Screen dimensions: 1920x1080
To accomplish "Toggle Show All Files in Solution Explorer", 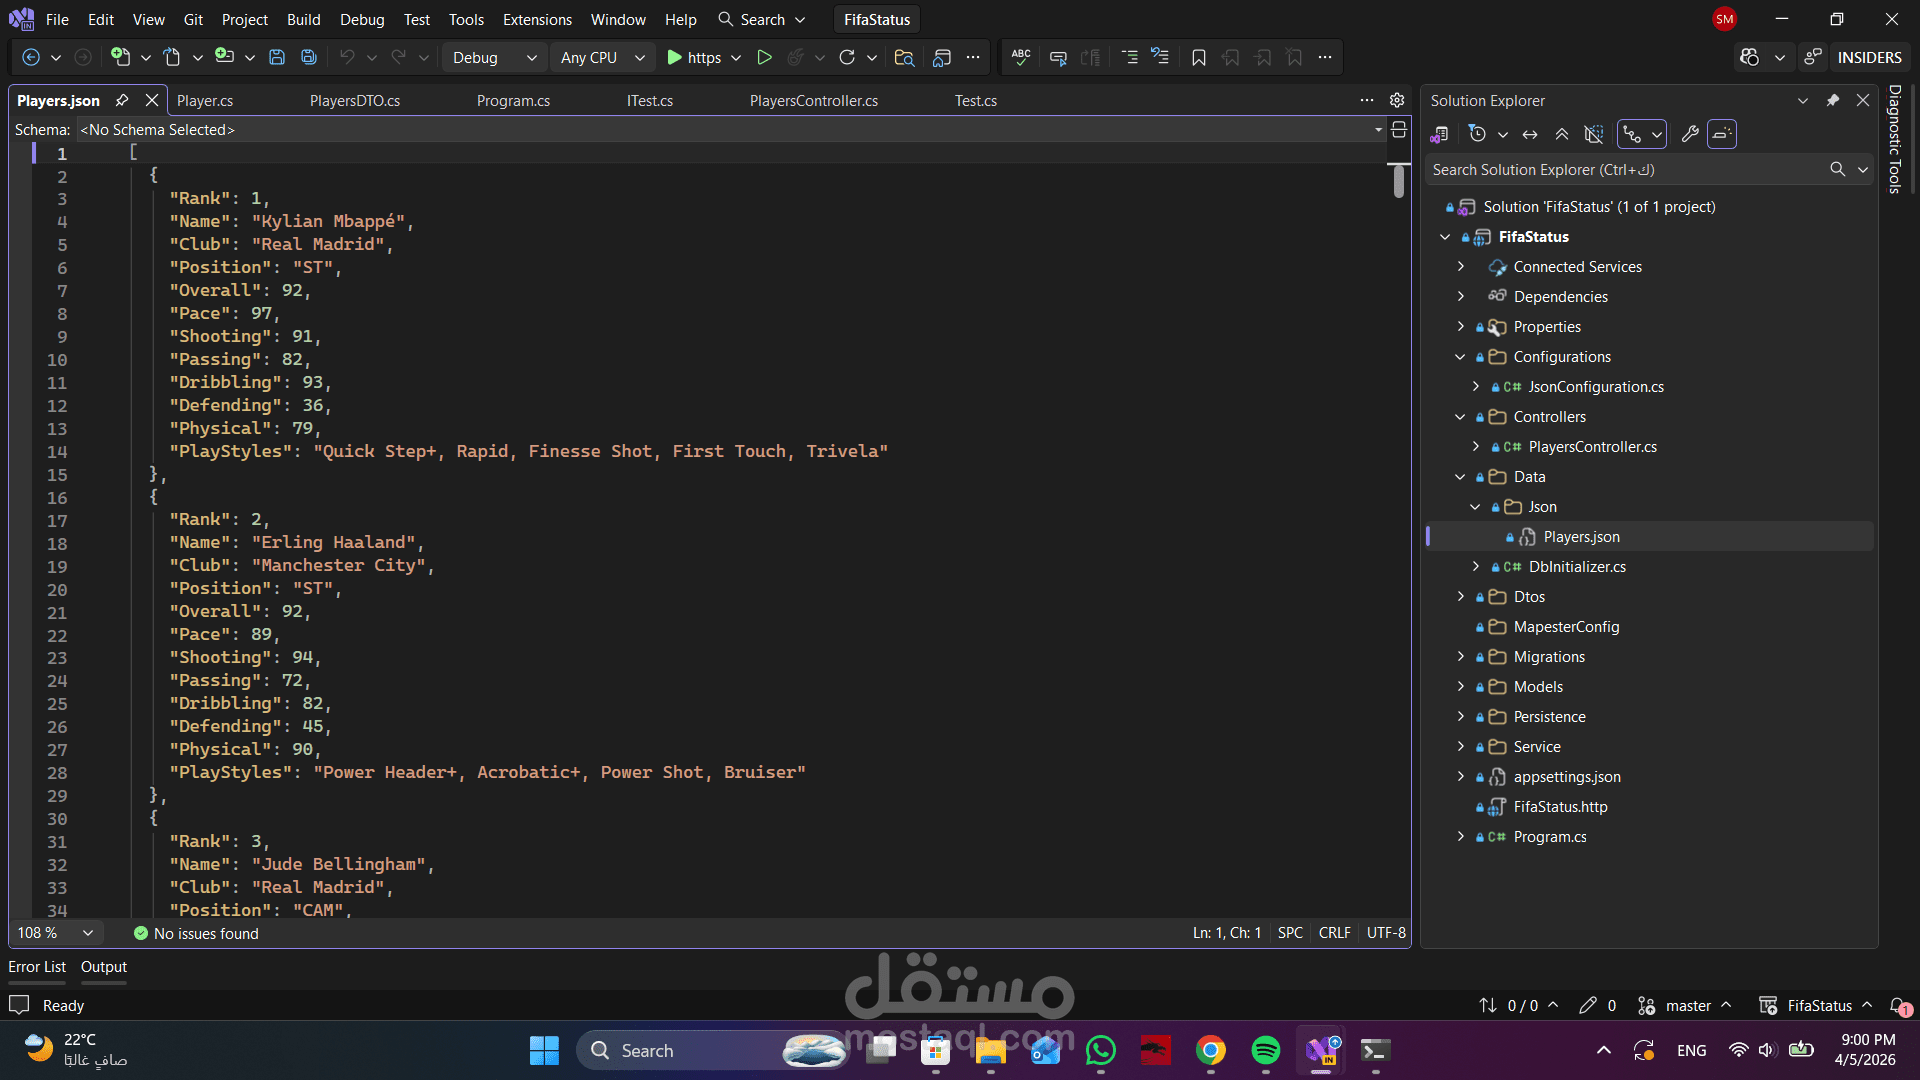I will (x=1594, y=134).
